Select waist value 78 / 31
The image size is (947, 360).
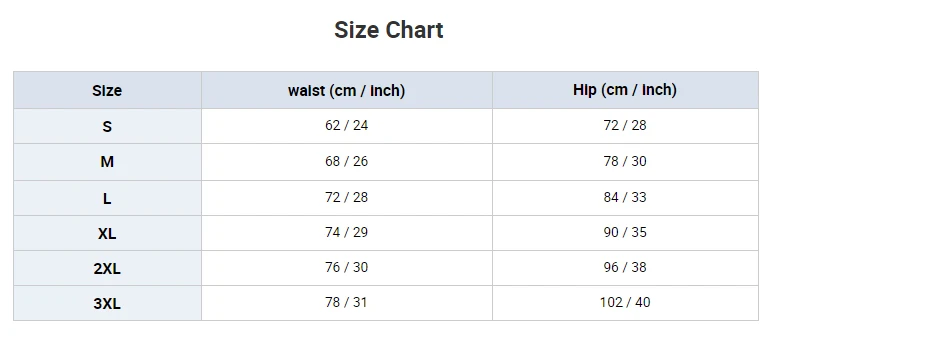click(x=347, y=303)
